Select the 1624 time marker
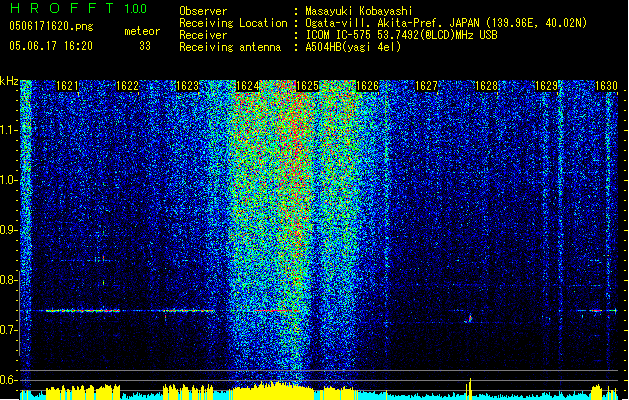The width and height of the screenshot is (629, 400). (x=248, y=86)
